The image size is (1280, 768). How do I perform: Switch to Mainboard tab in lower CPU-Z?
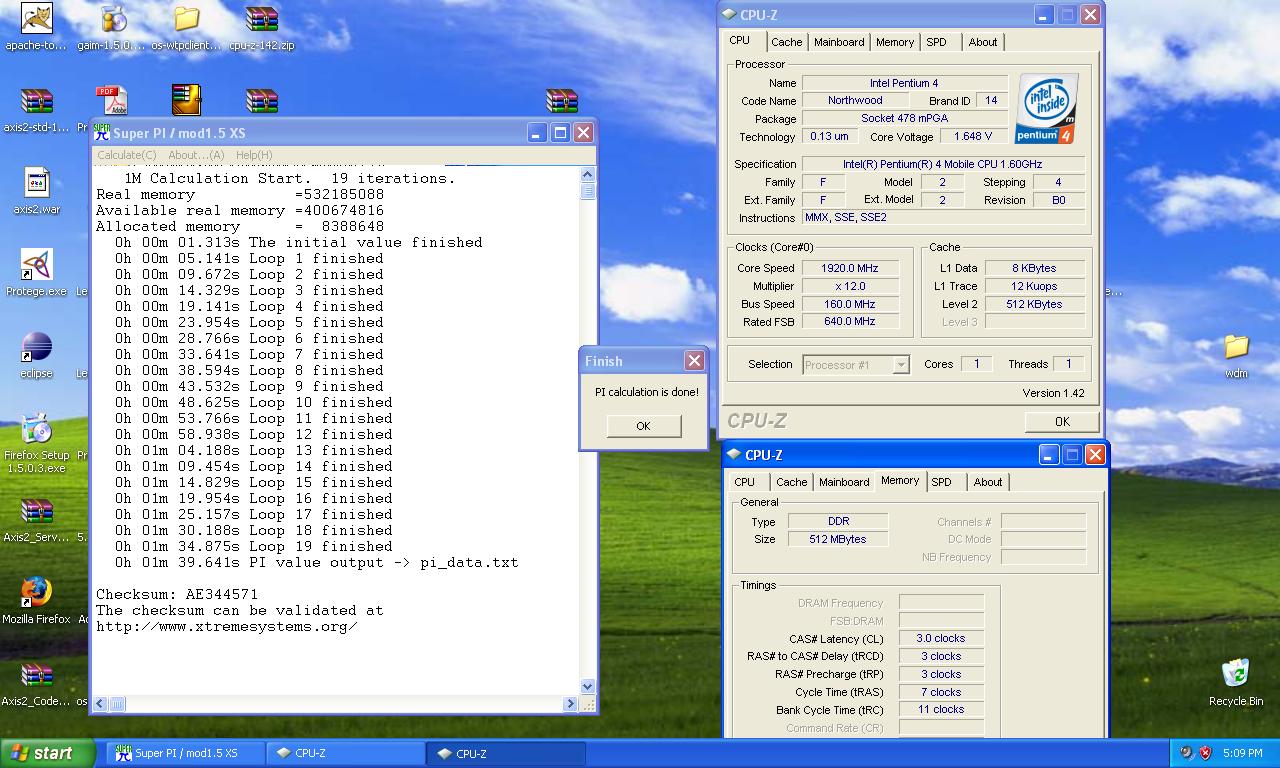pos(844,482)
